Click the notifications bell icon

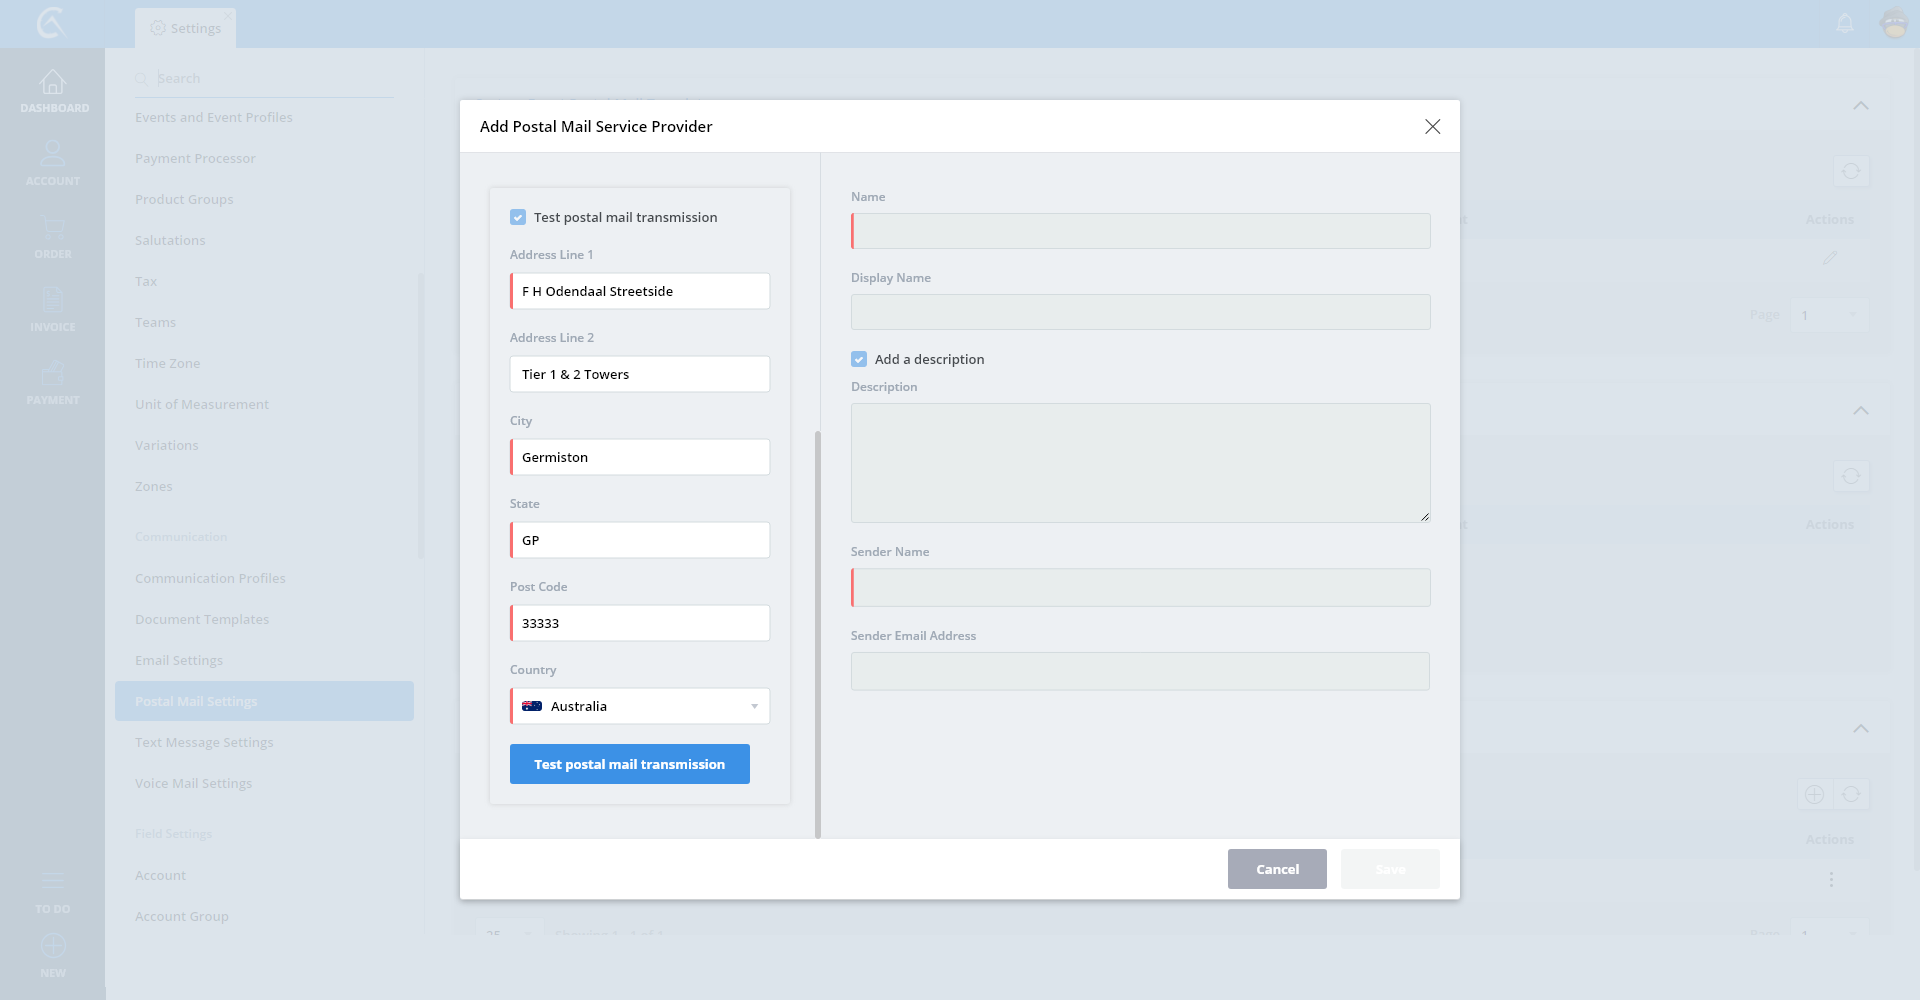1845,23
